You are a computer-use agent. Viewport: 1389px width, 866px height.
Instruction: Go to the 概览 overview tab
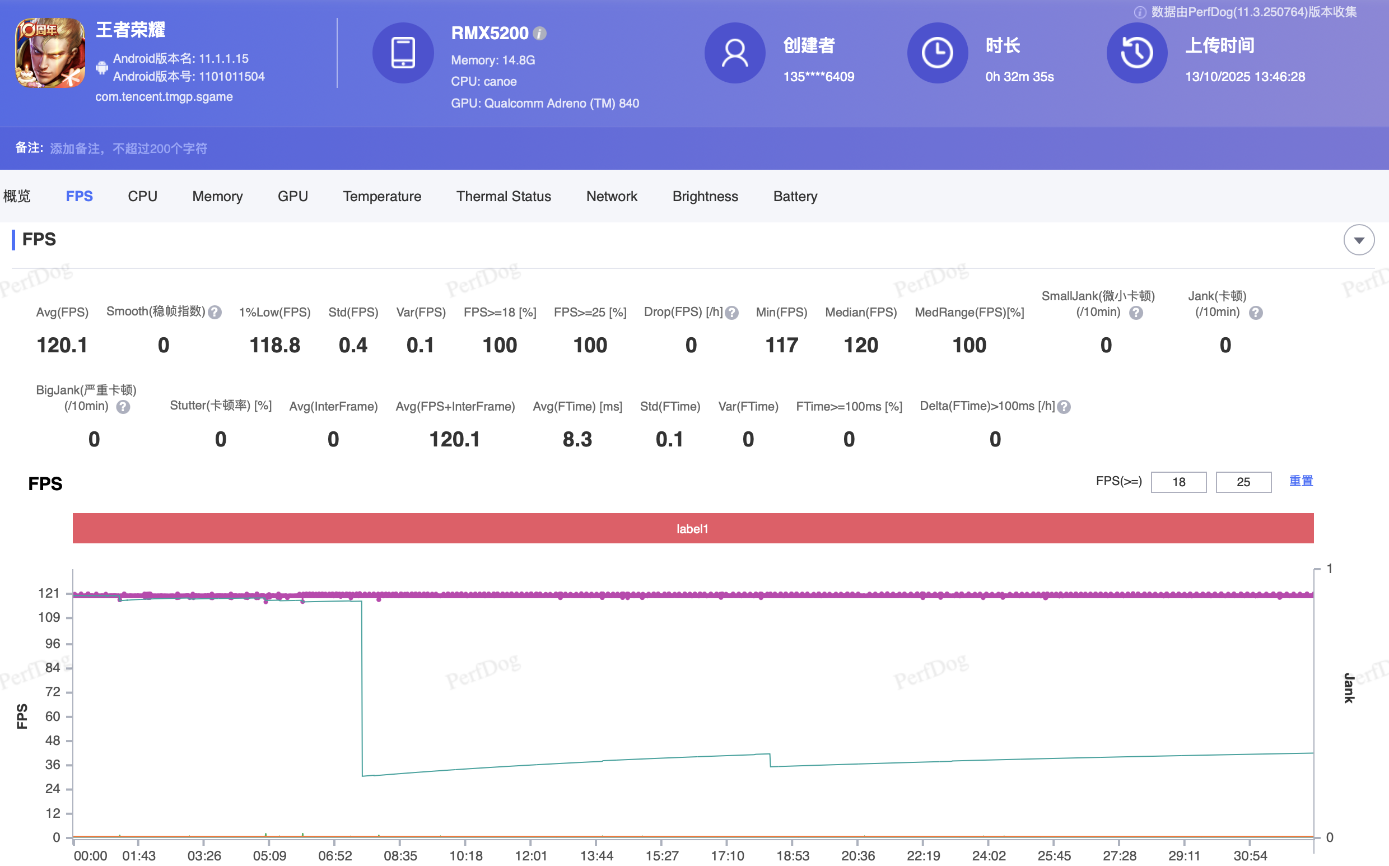17,196
